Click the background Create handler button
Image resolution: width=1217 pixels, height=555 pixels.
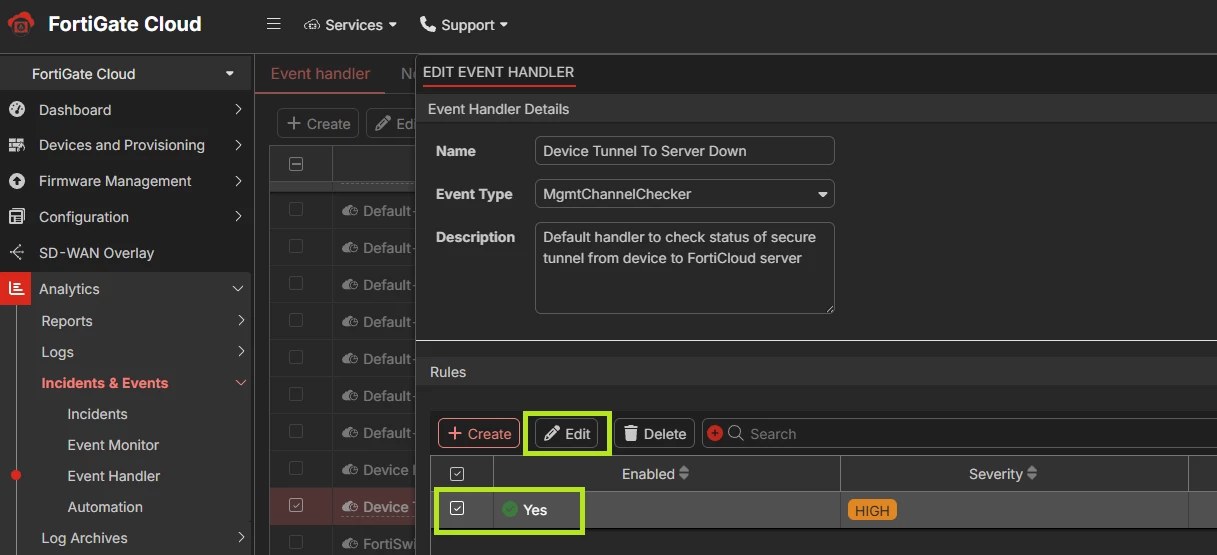[x=318, y=124]
